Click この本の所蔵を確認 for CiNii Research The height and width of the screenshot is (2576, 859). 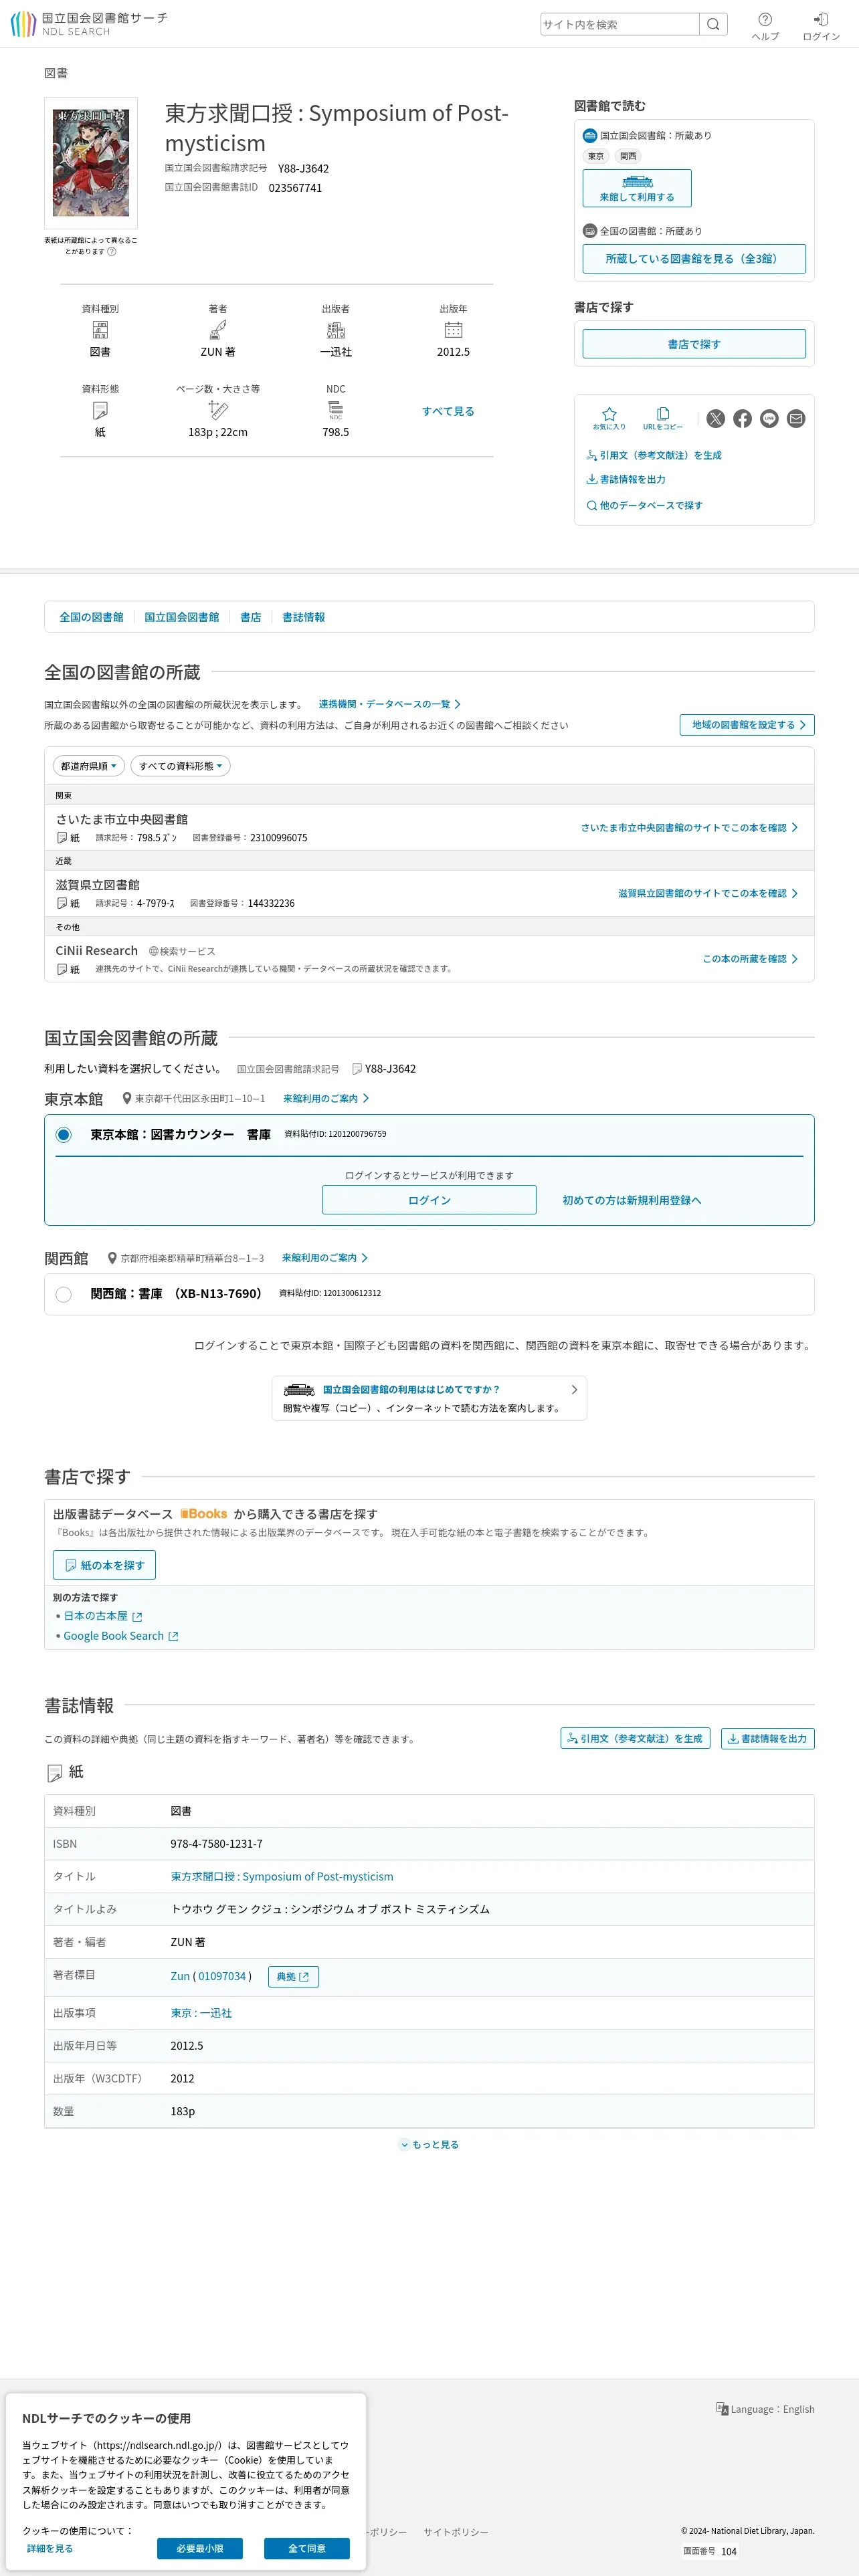point(750,959)
